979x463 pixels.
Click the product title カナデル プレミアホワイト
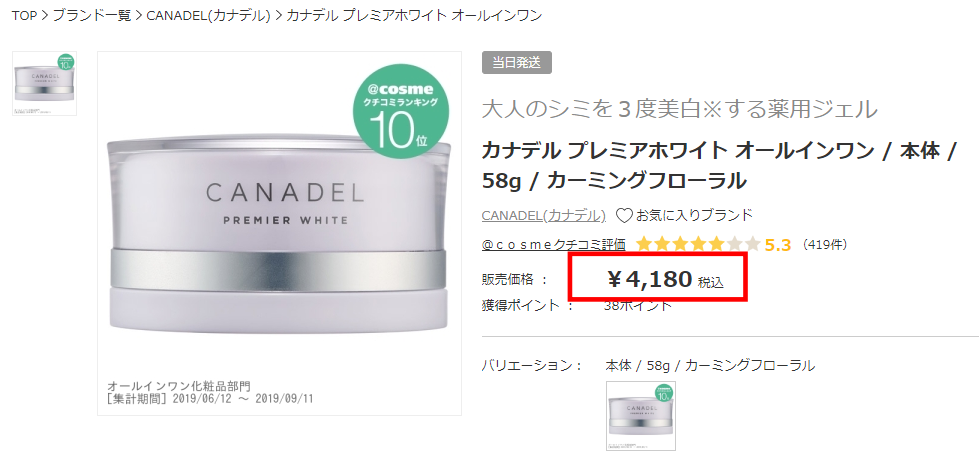718,166
